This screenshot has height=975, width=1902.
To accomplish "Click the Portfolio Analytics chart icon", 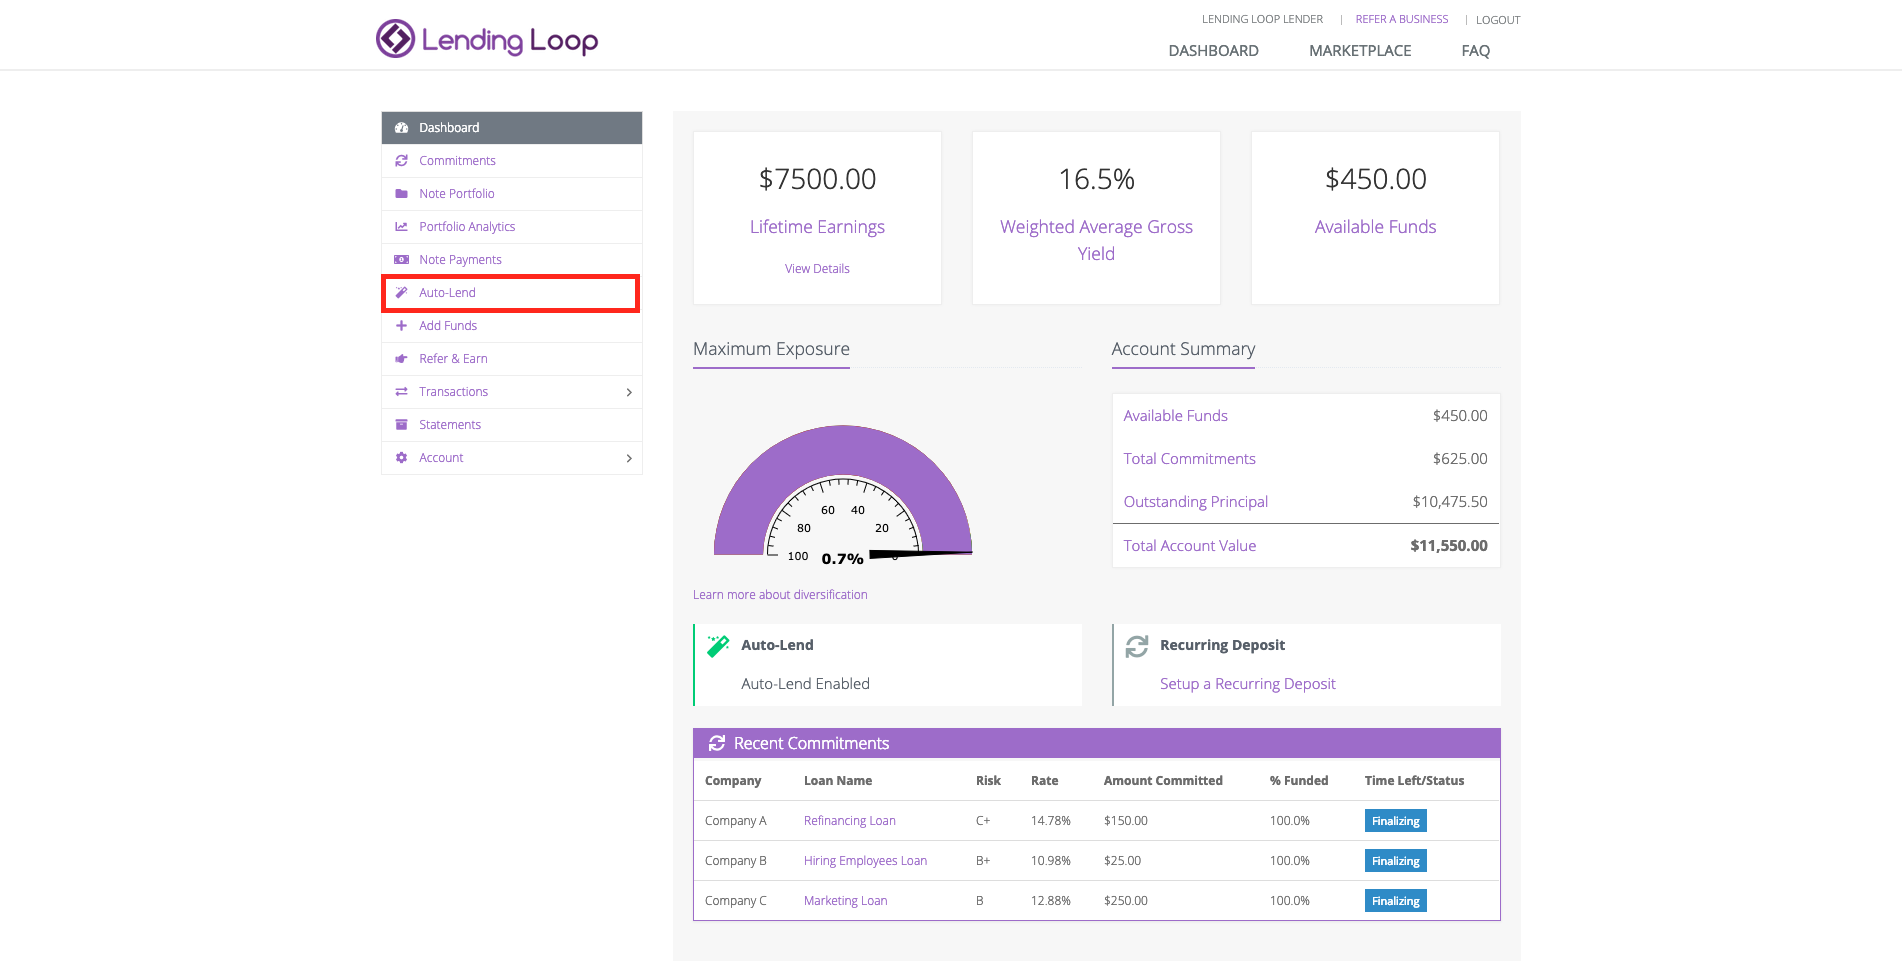I will tap(401, 227).
